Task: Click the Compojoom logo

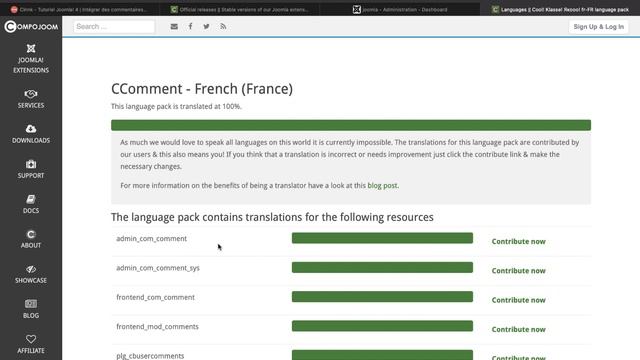Action: (31, 27)
